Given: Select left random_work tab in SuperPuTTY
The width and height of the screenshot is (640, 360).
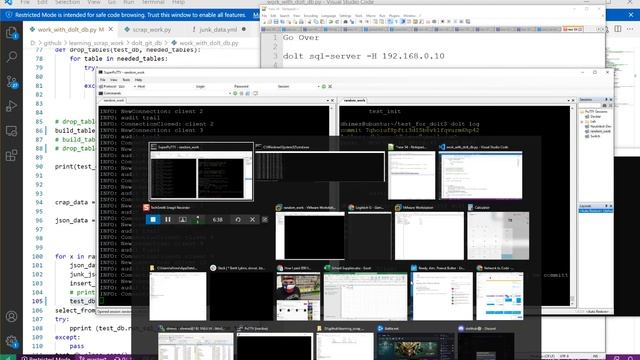Looking at the screenshot, I should 113,100.
